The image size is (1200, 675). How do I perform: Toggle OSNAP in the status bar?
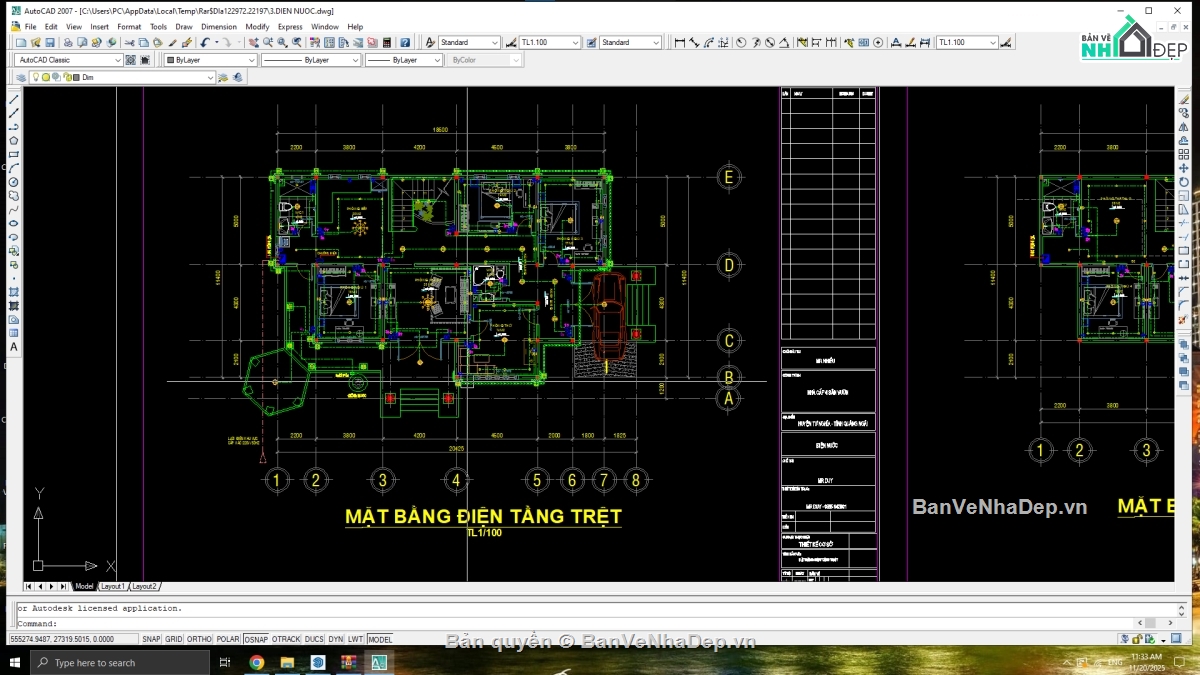256,639
